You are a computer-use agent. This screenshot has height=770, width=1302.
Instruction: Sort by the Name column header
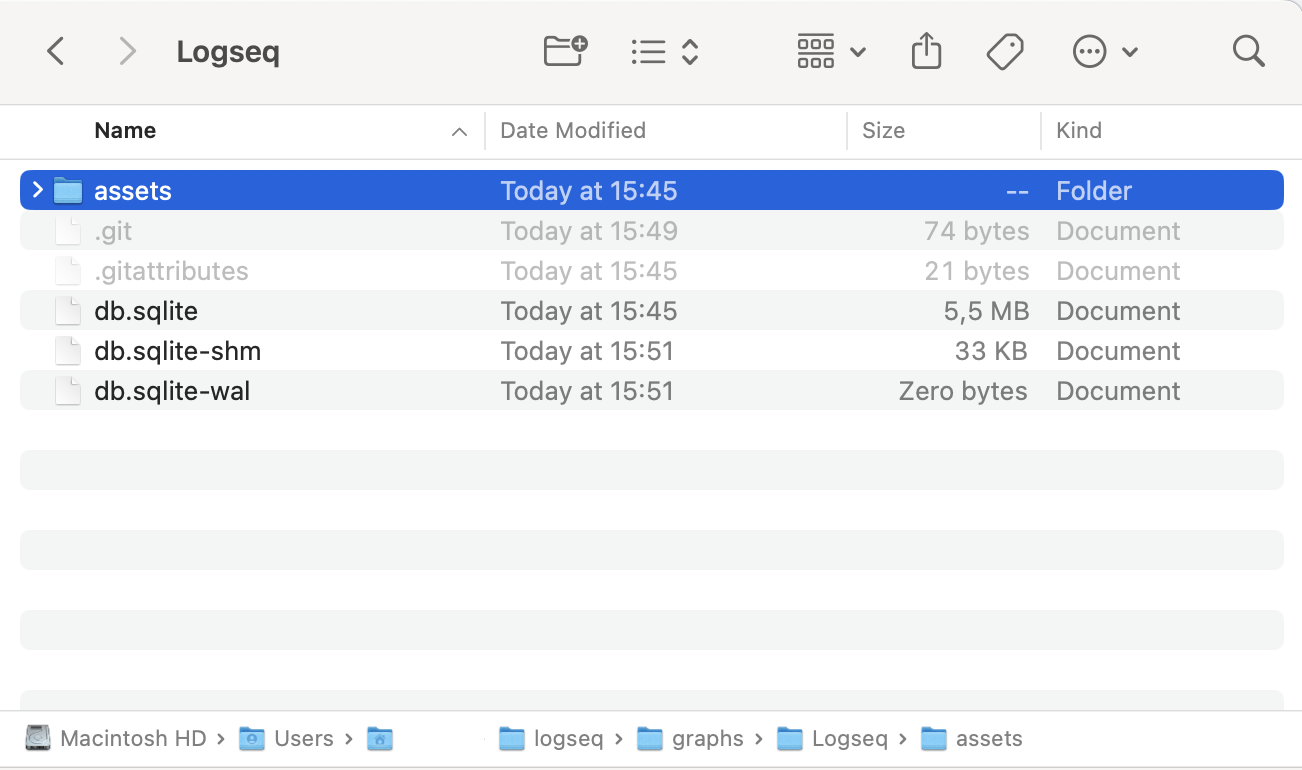pyautogui.click(x=125, y=131)
